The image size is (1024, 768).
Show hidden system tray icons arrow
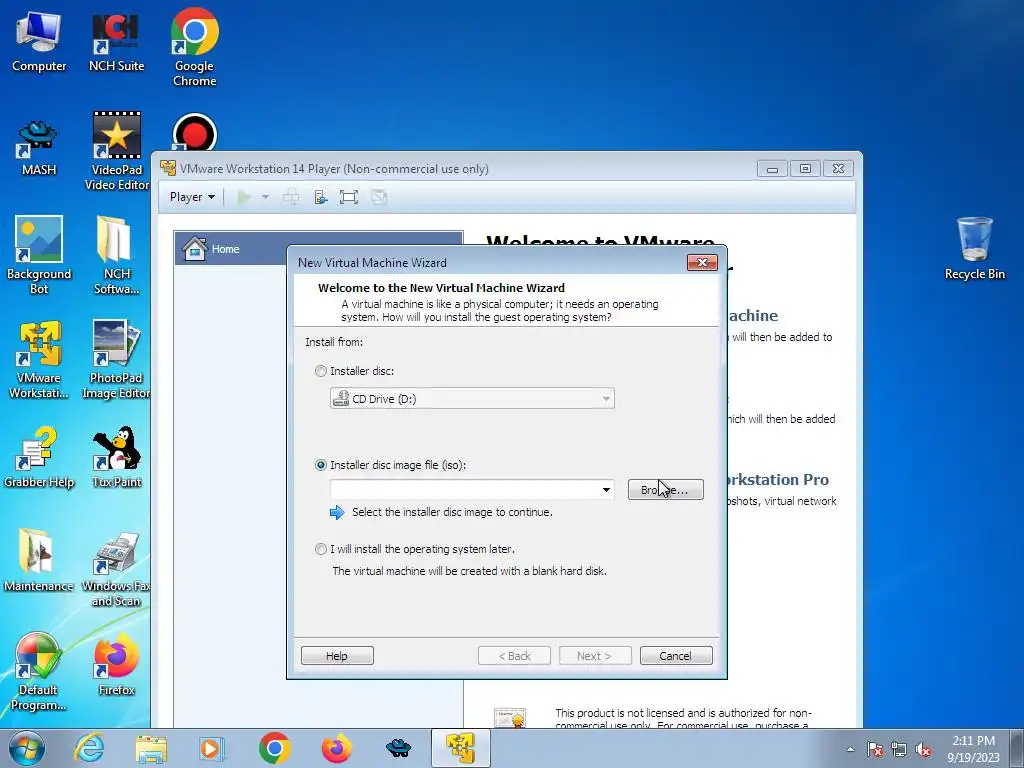tap(850, 749)
